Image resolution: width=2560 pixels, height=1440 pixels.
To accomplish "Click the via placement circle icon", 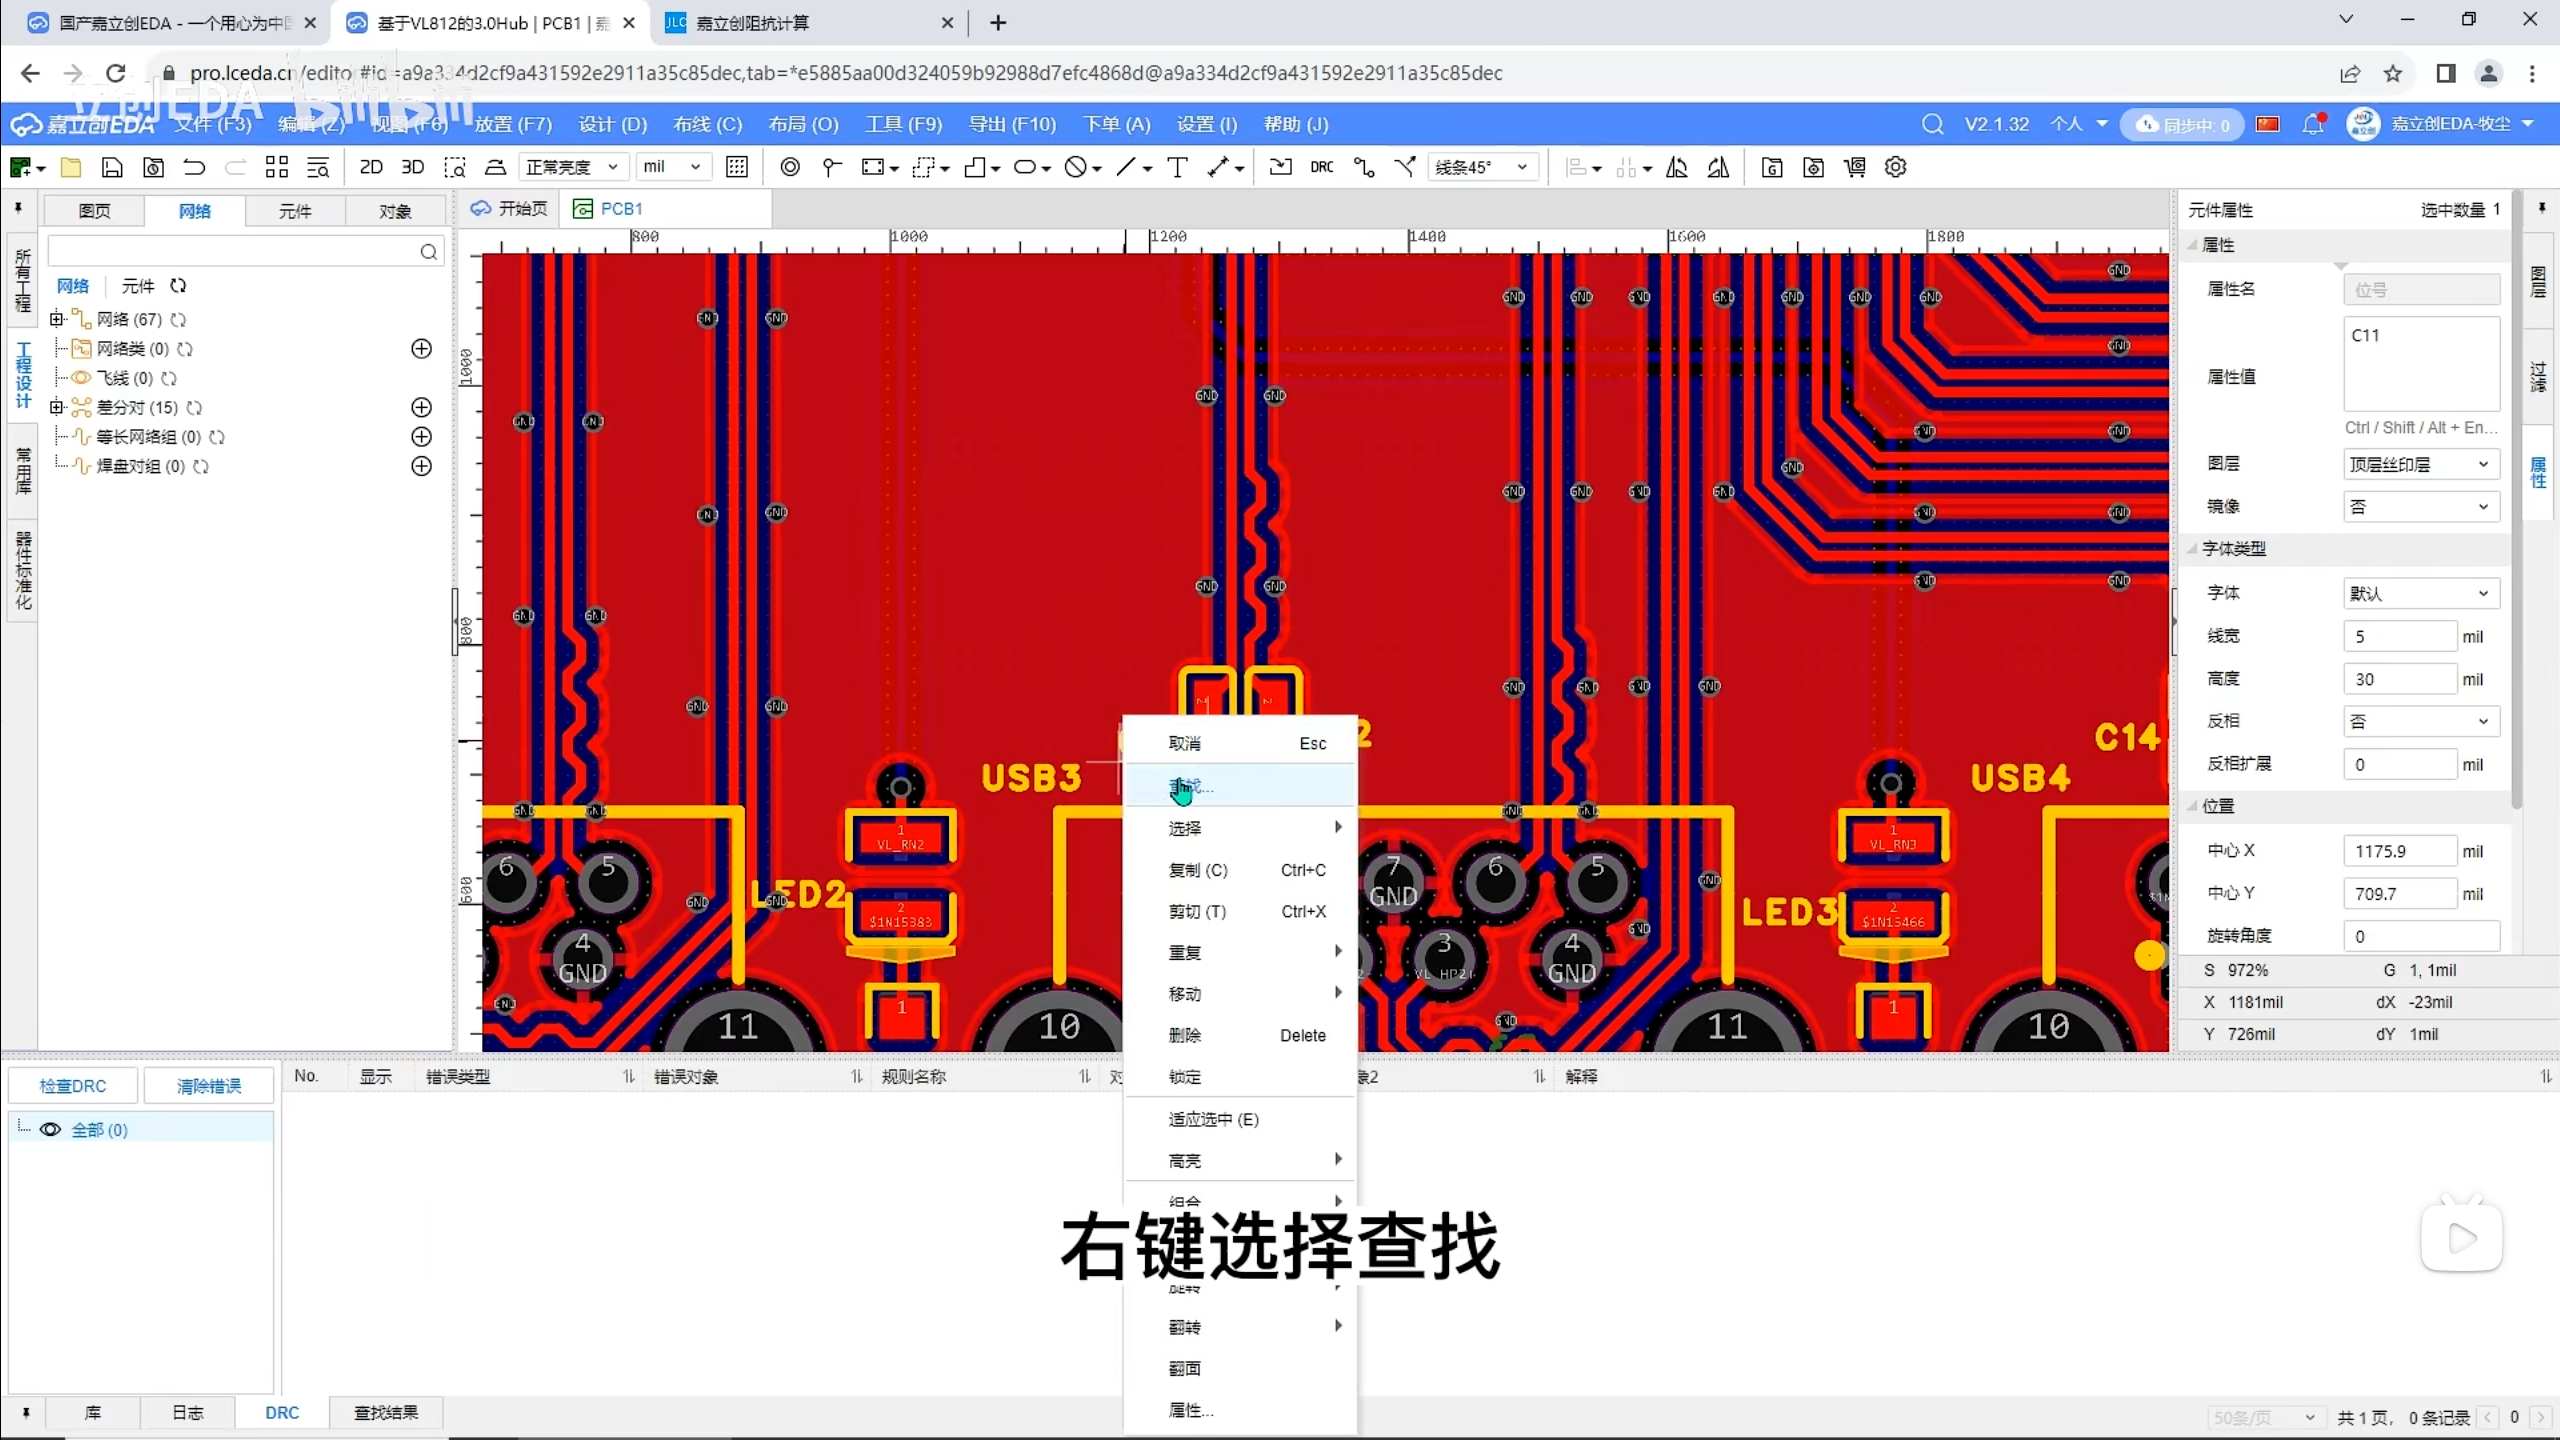I will 790,167.
